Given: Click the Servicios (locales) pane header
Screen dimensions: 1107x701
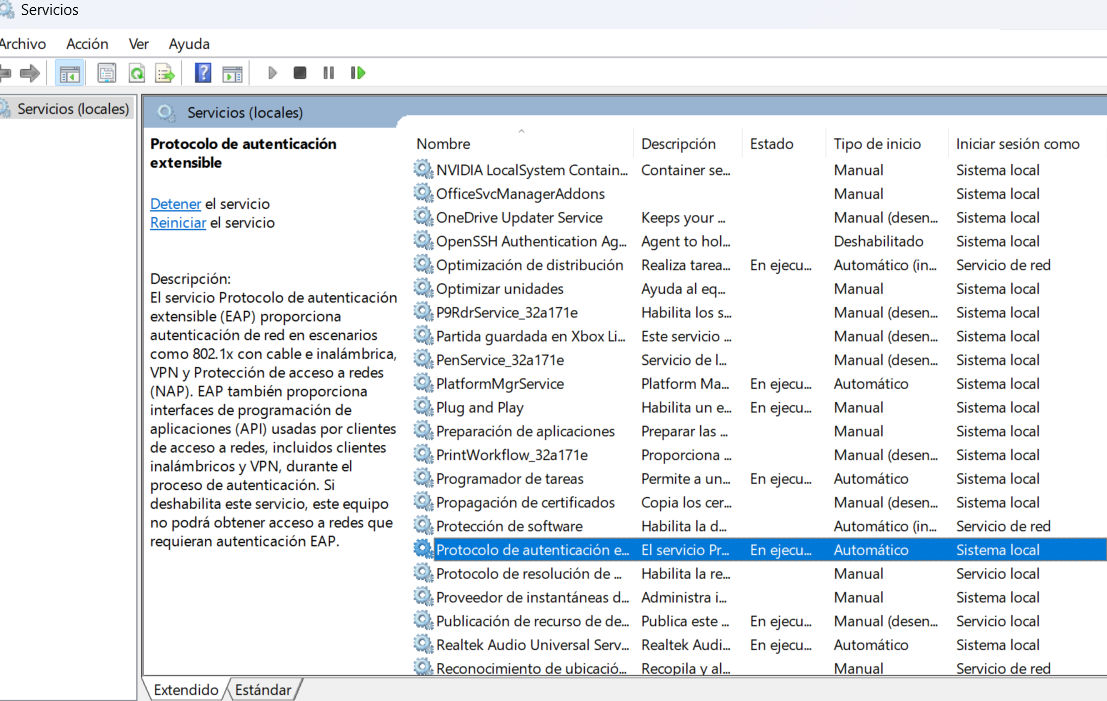Looking at the screenshot, I should pos(244,112).
